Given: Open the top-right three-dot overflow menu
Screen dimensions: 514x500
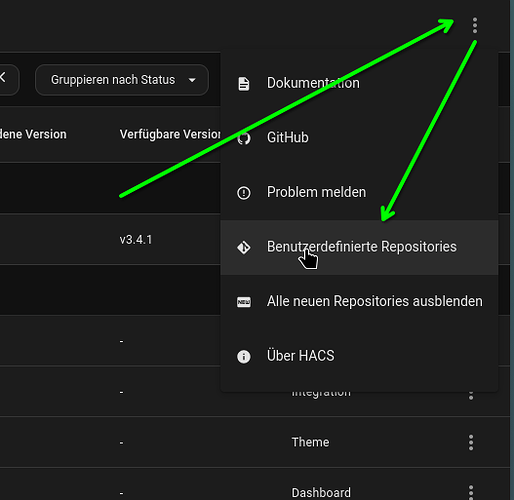Looking at the screenshot, I should [475, 25].
